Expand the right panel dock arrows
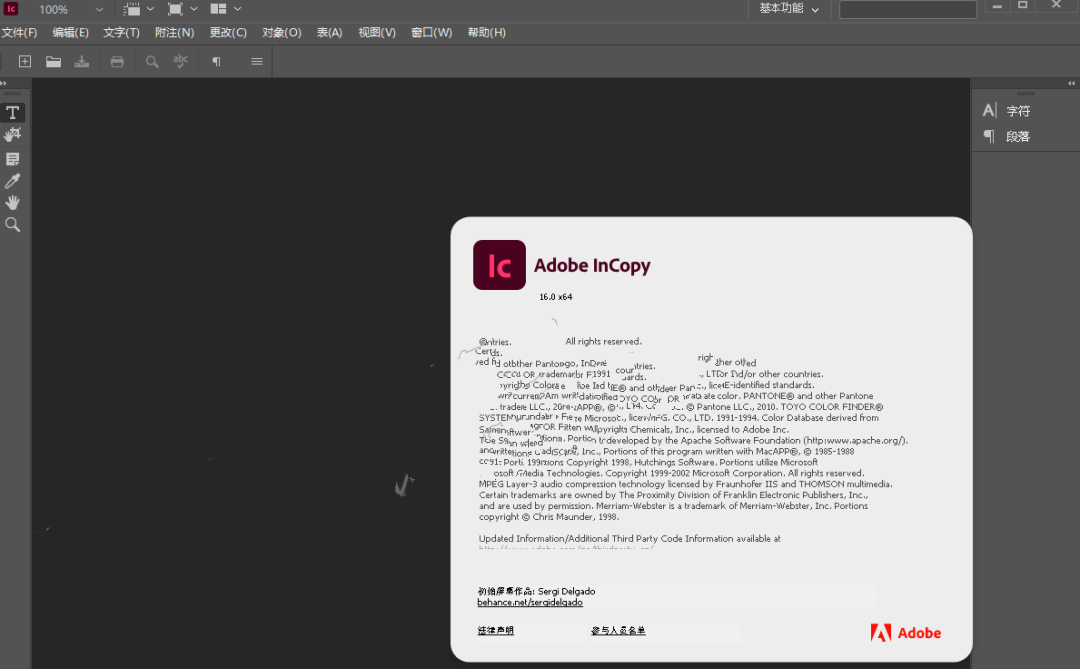The width and height of the screenshot is (1080, 669). 1071,83
